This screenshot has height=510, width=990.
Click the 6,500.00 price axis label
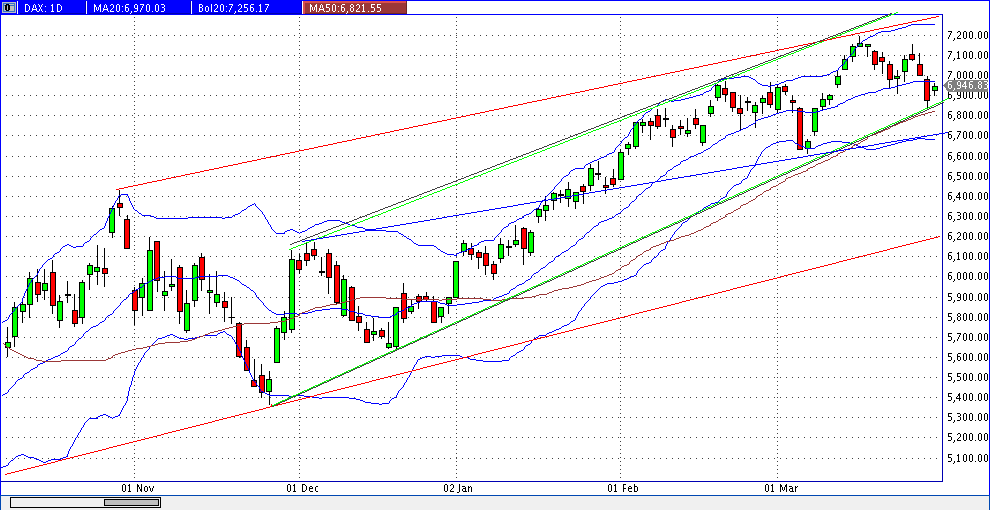coord(967,176)
